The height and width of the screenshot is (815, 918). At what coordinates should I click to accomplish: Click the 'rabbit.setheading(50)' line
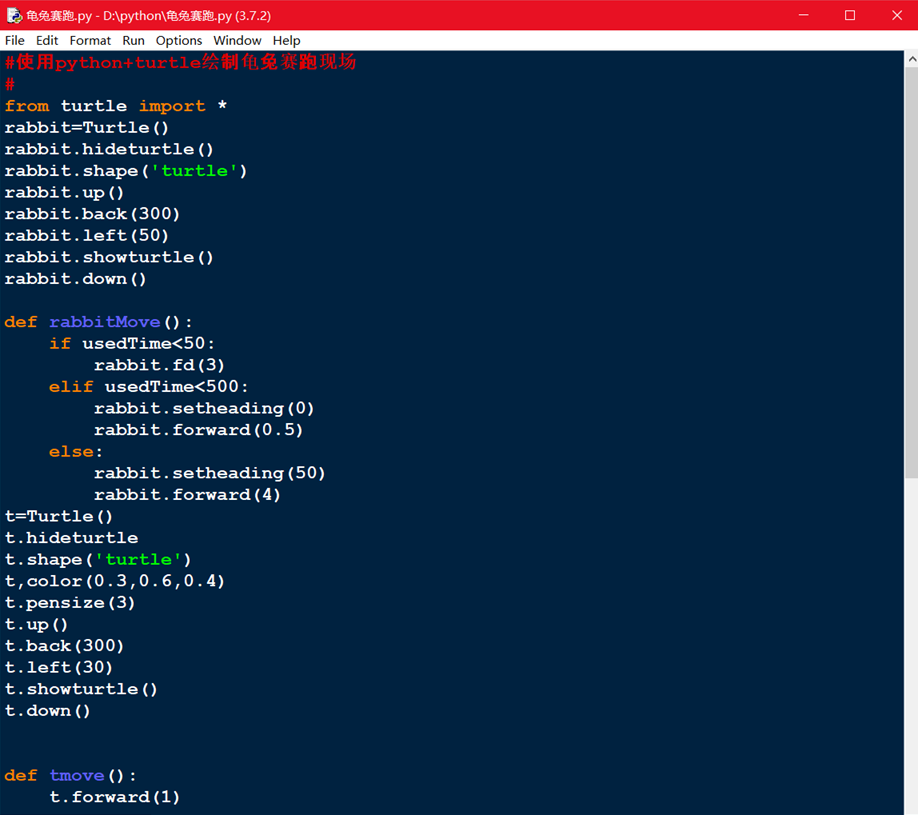pyautogui.click(x=210, y=473)
